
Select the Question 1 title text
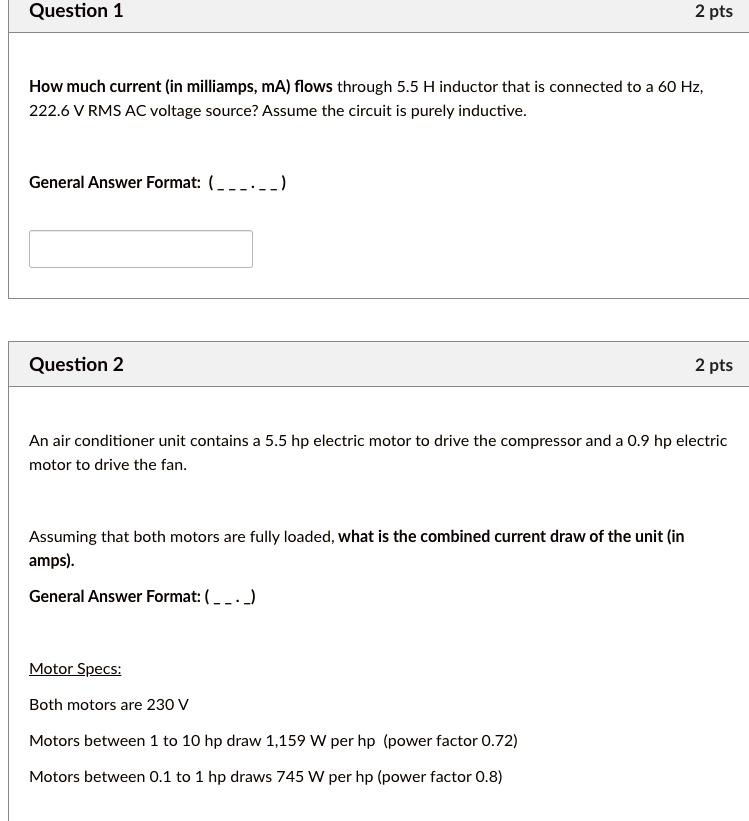(76, 11)
